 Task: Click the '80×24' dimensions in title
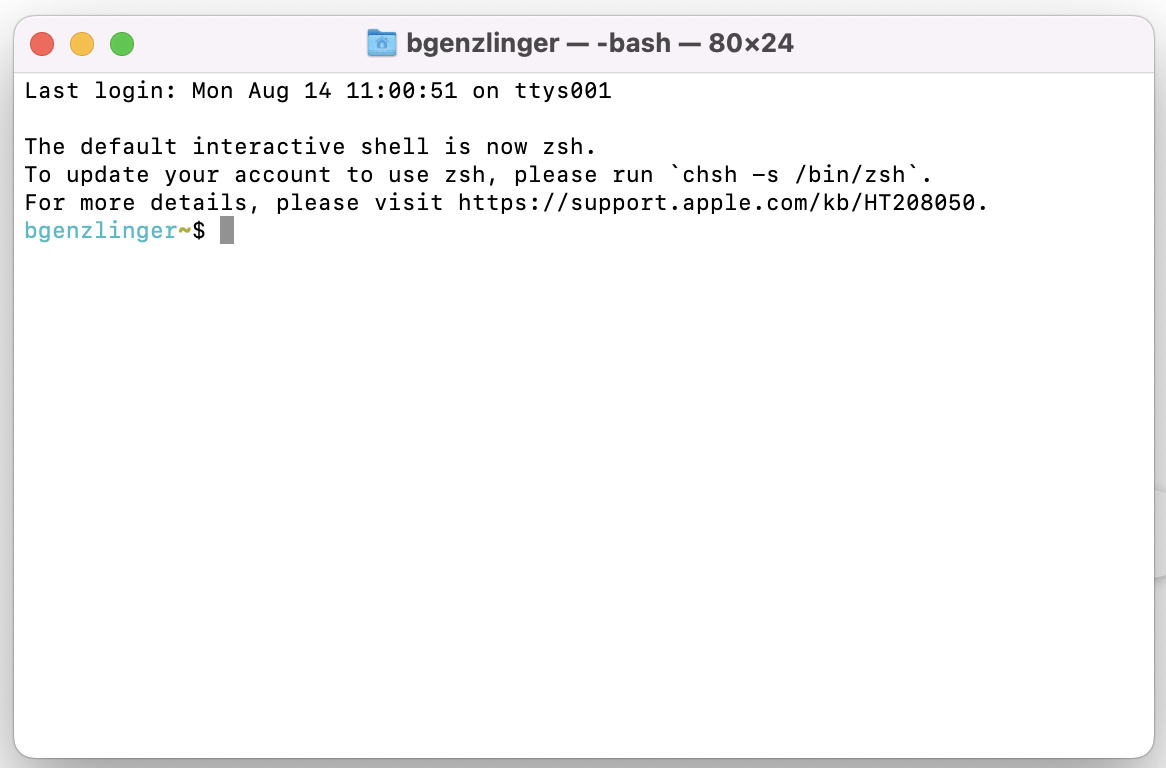751,43
